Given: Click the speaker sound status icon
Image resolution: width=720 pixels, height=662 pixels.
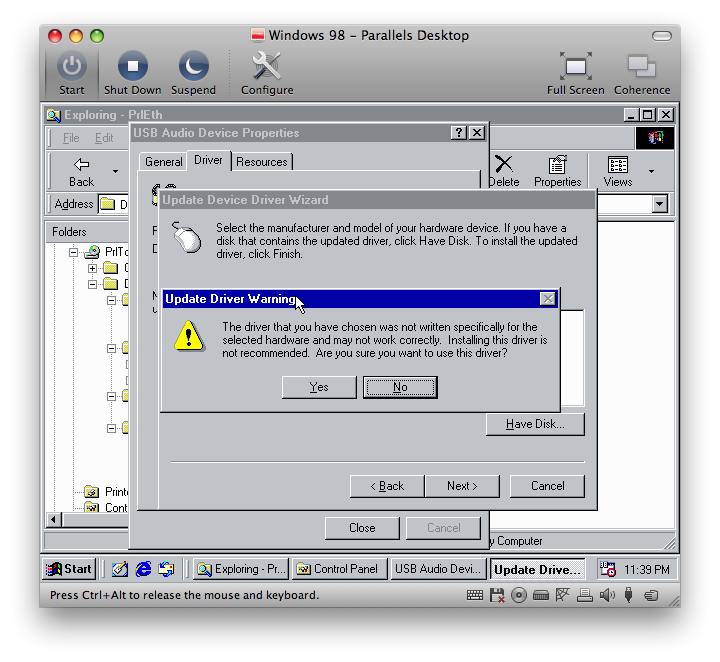Looking at the screenshot, I should [607, 595].
